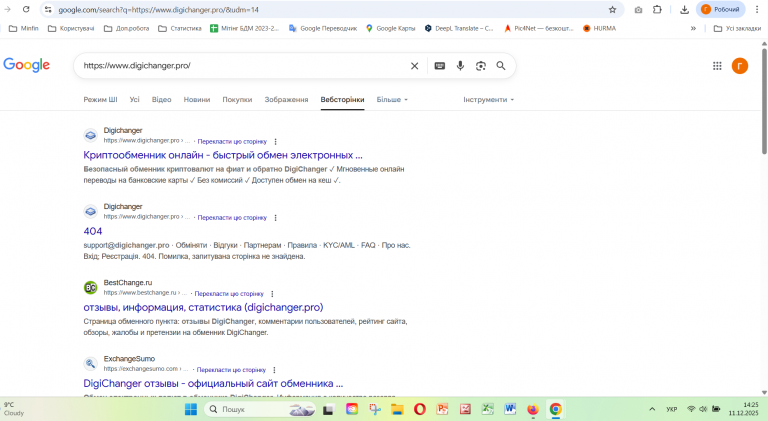The height and width of the screenshot is (421, 768).
Task: Open the on-screen keyboard input tool
Action: pyautogui.click(x=440, y=66)
